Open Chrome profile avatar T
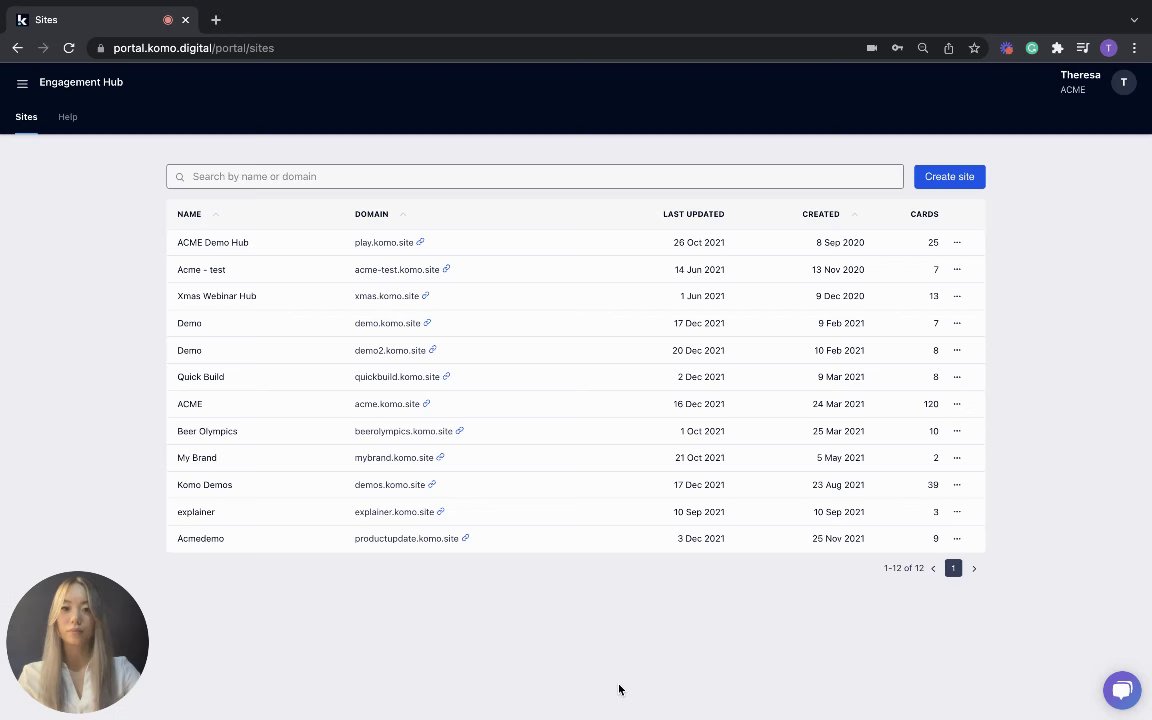This screenshot has height=720, width=1152. [1109, 48]
